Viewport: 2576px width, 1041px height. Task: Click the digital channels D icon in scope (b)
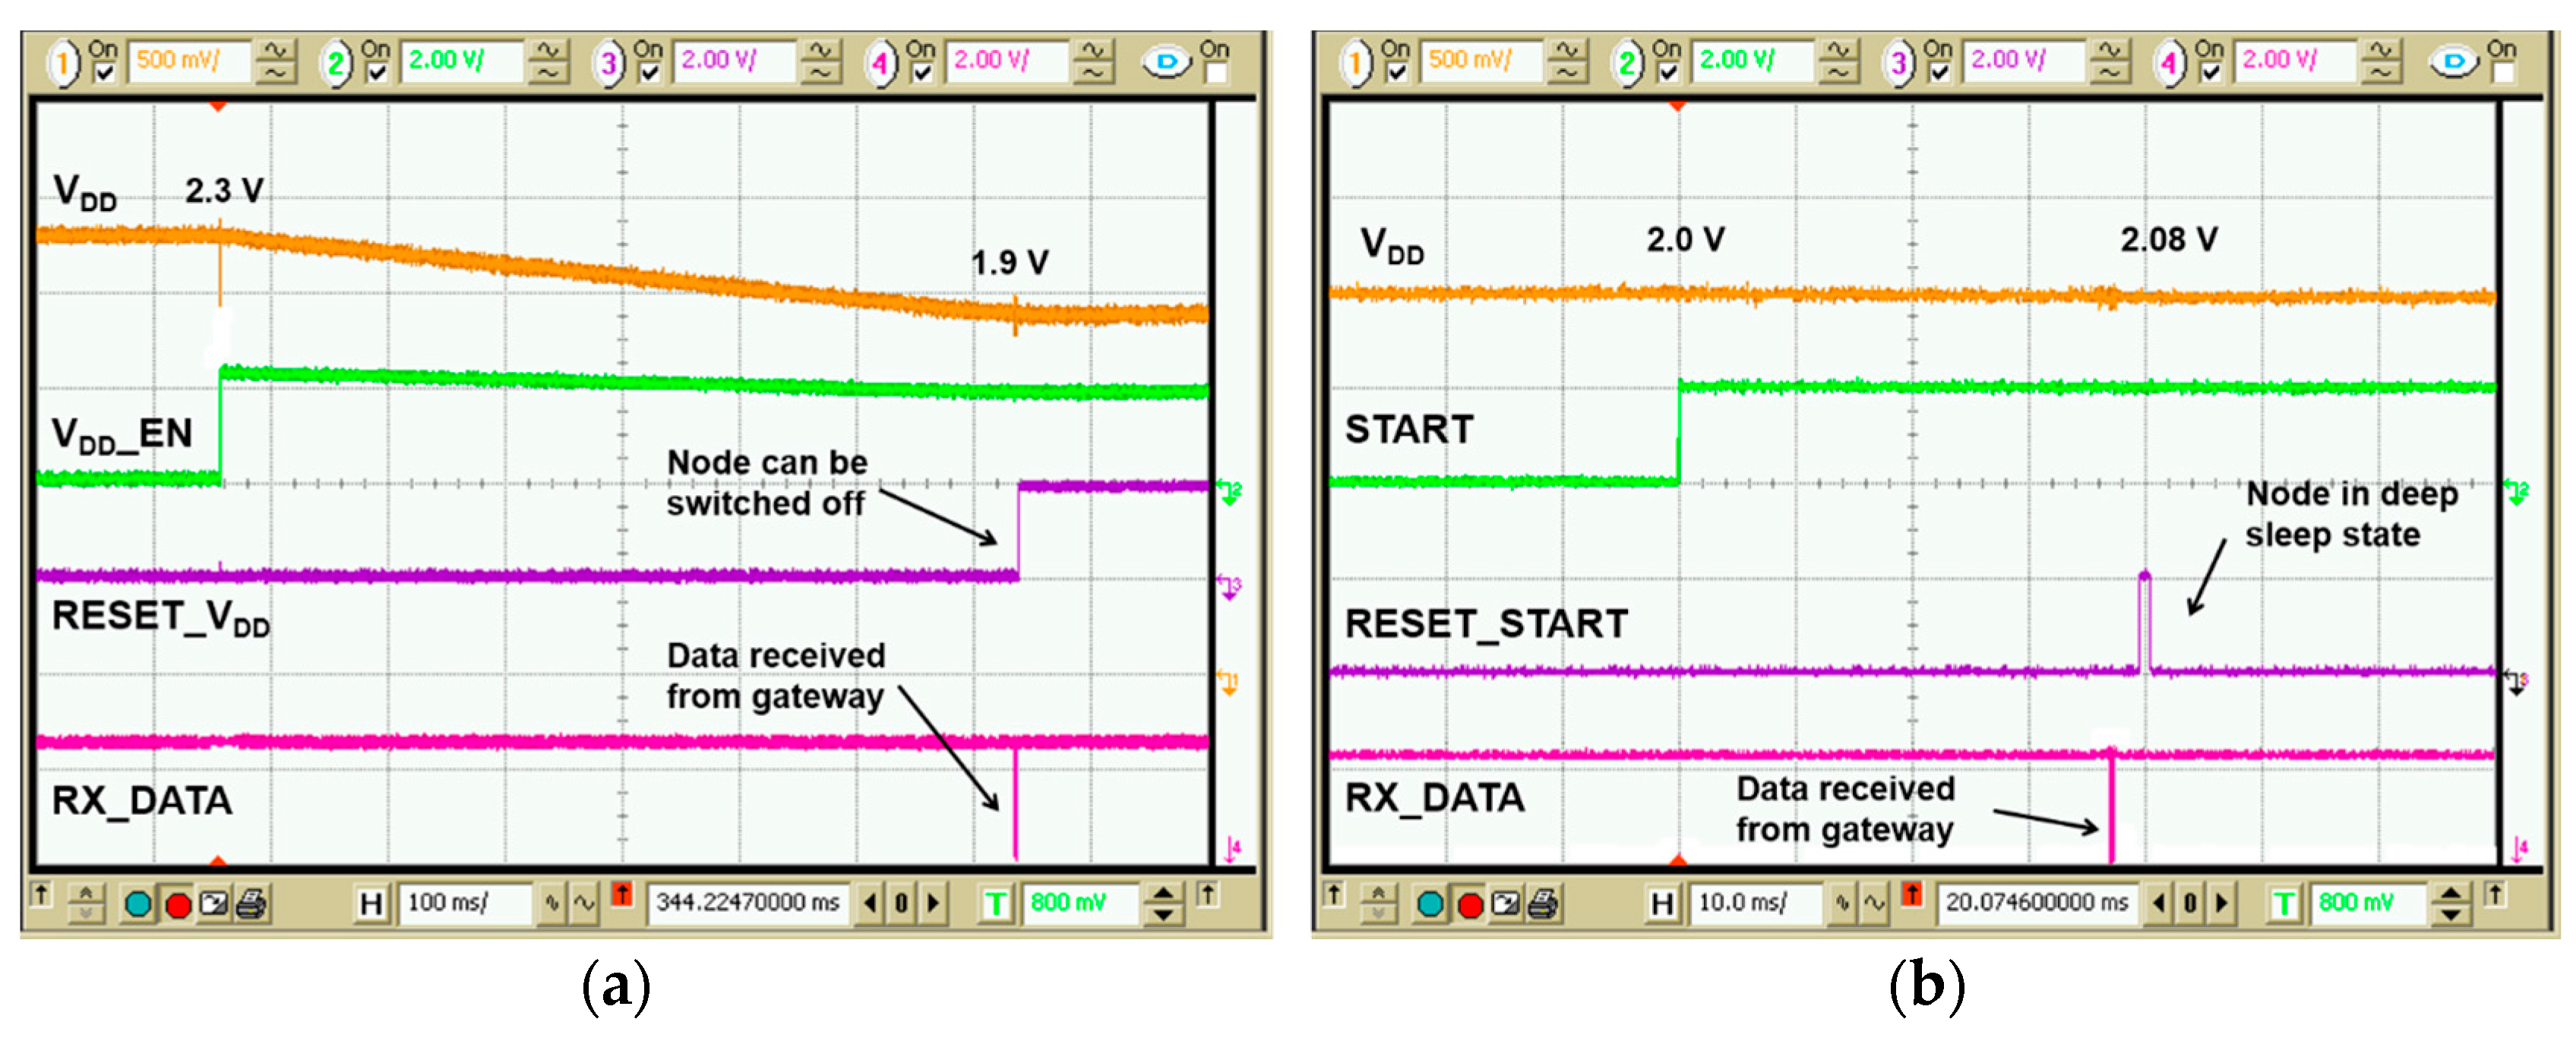point(2454,63)
